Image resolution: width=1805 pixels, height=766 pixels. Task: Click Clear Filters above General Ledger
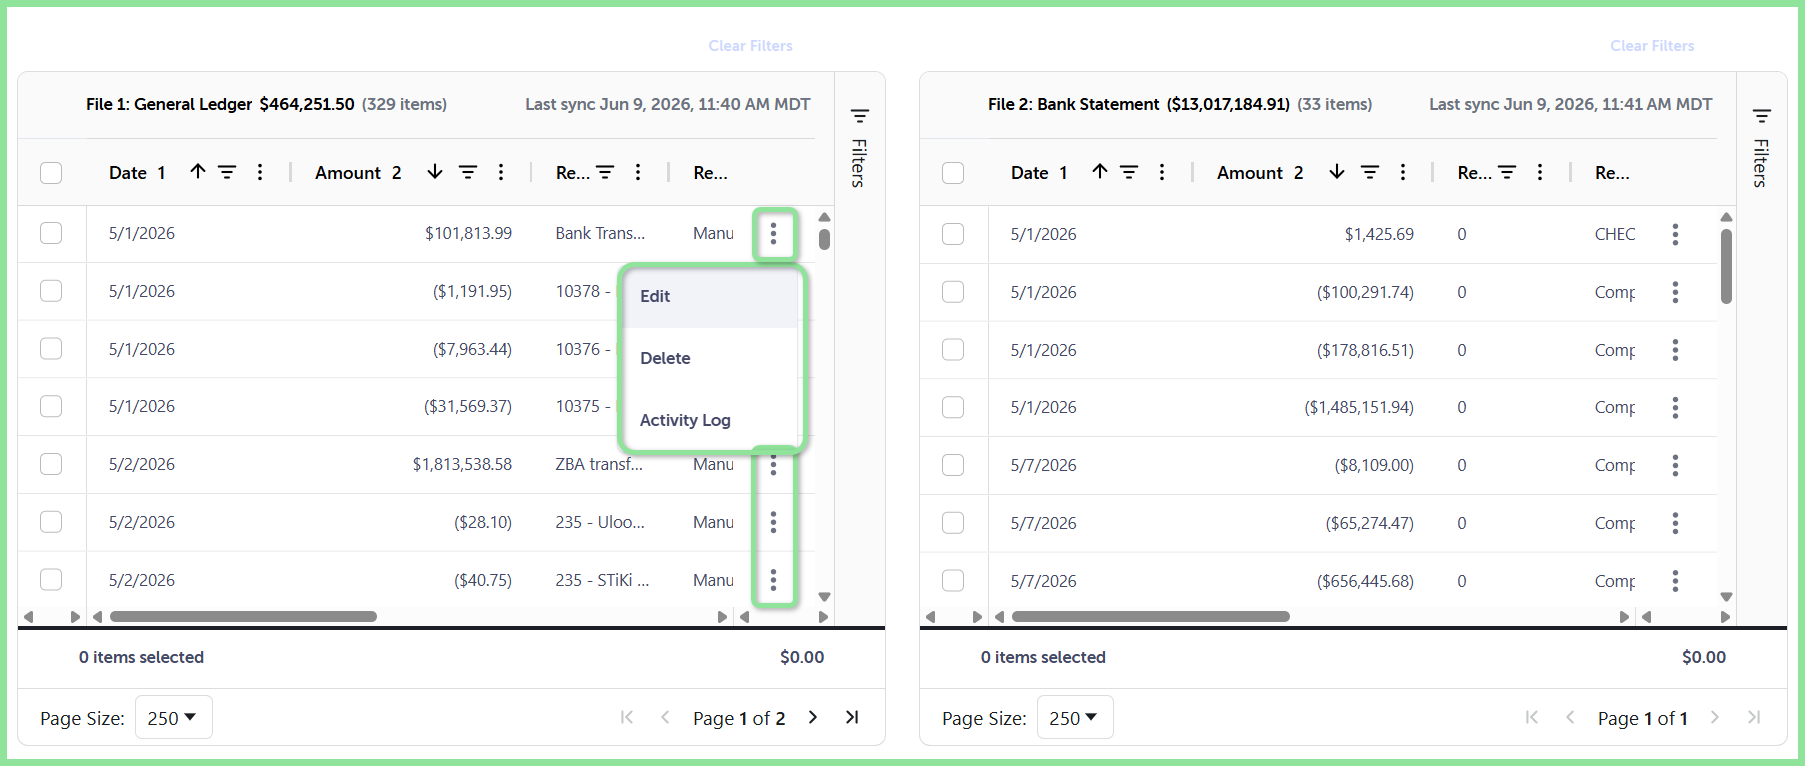coord(750,46)
